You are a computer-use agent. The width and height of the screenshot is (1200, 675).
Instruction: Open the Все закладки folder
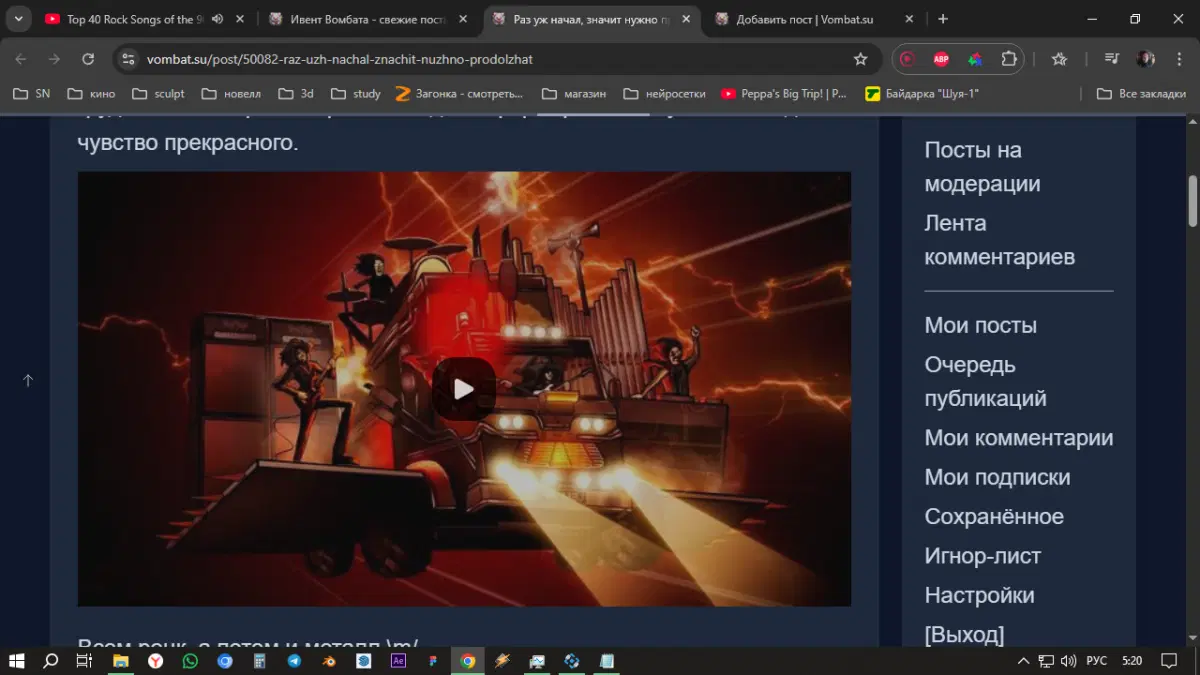1141,93
